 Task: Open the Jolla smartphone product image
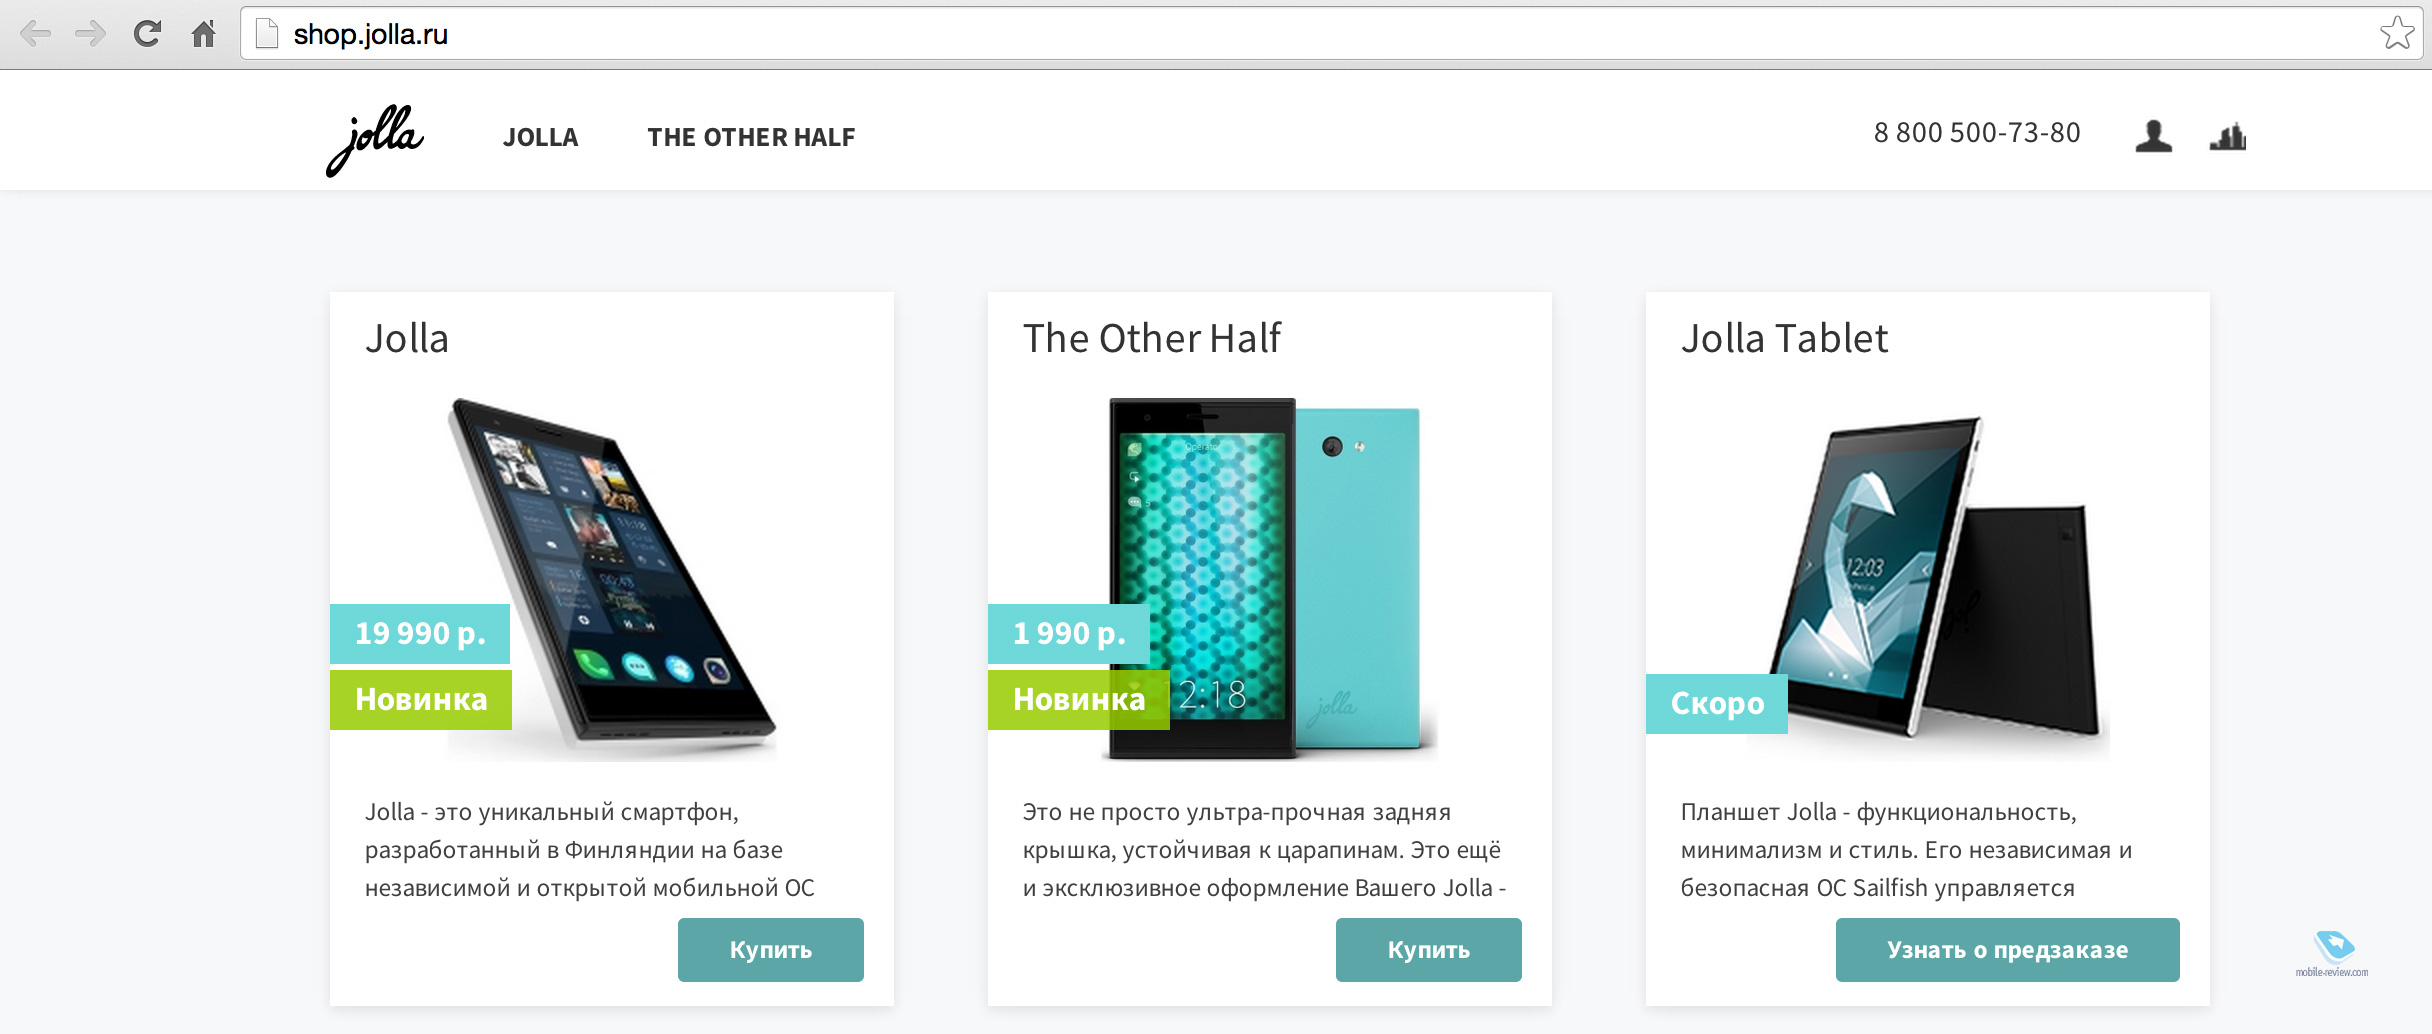click(612, 578)
